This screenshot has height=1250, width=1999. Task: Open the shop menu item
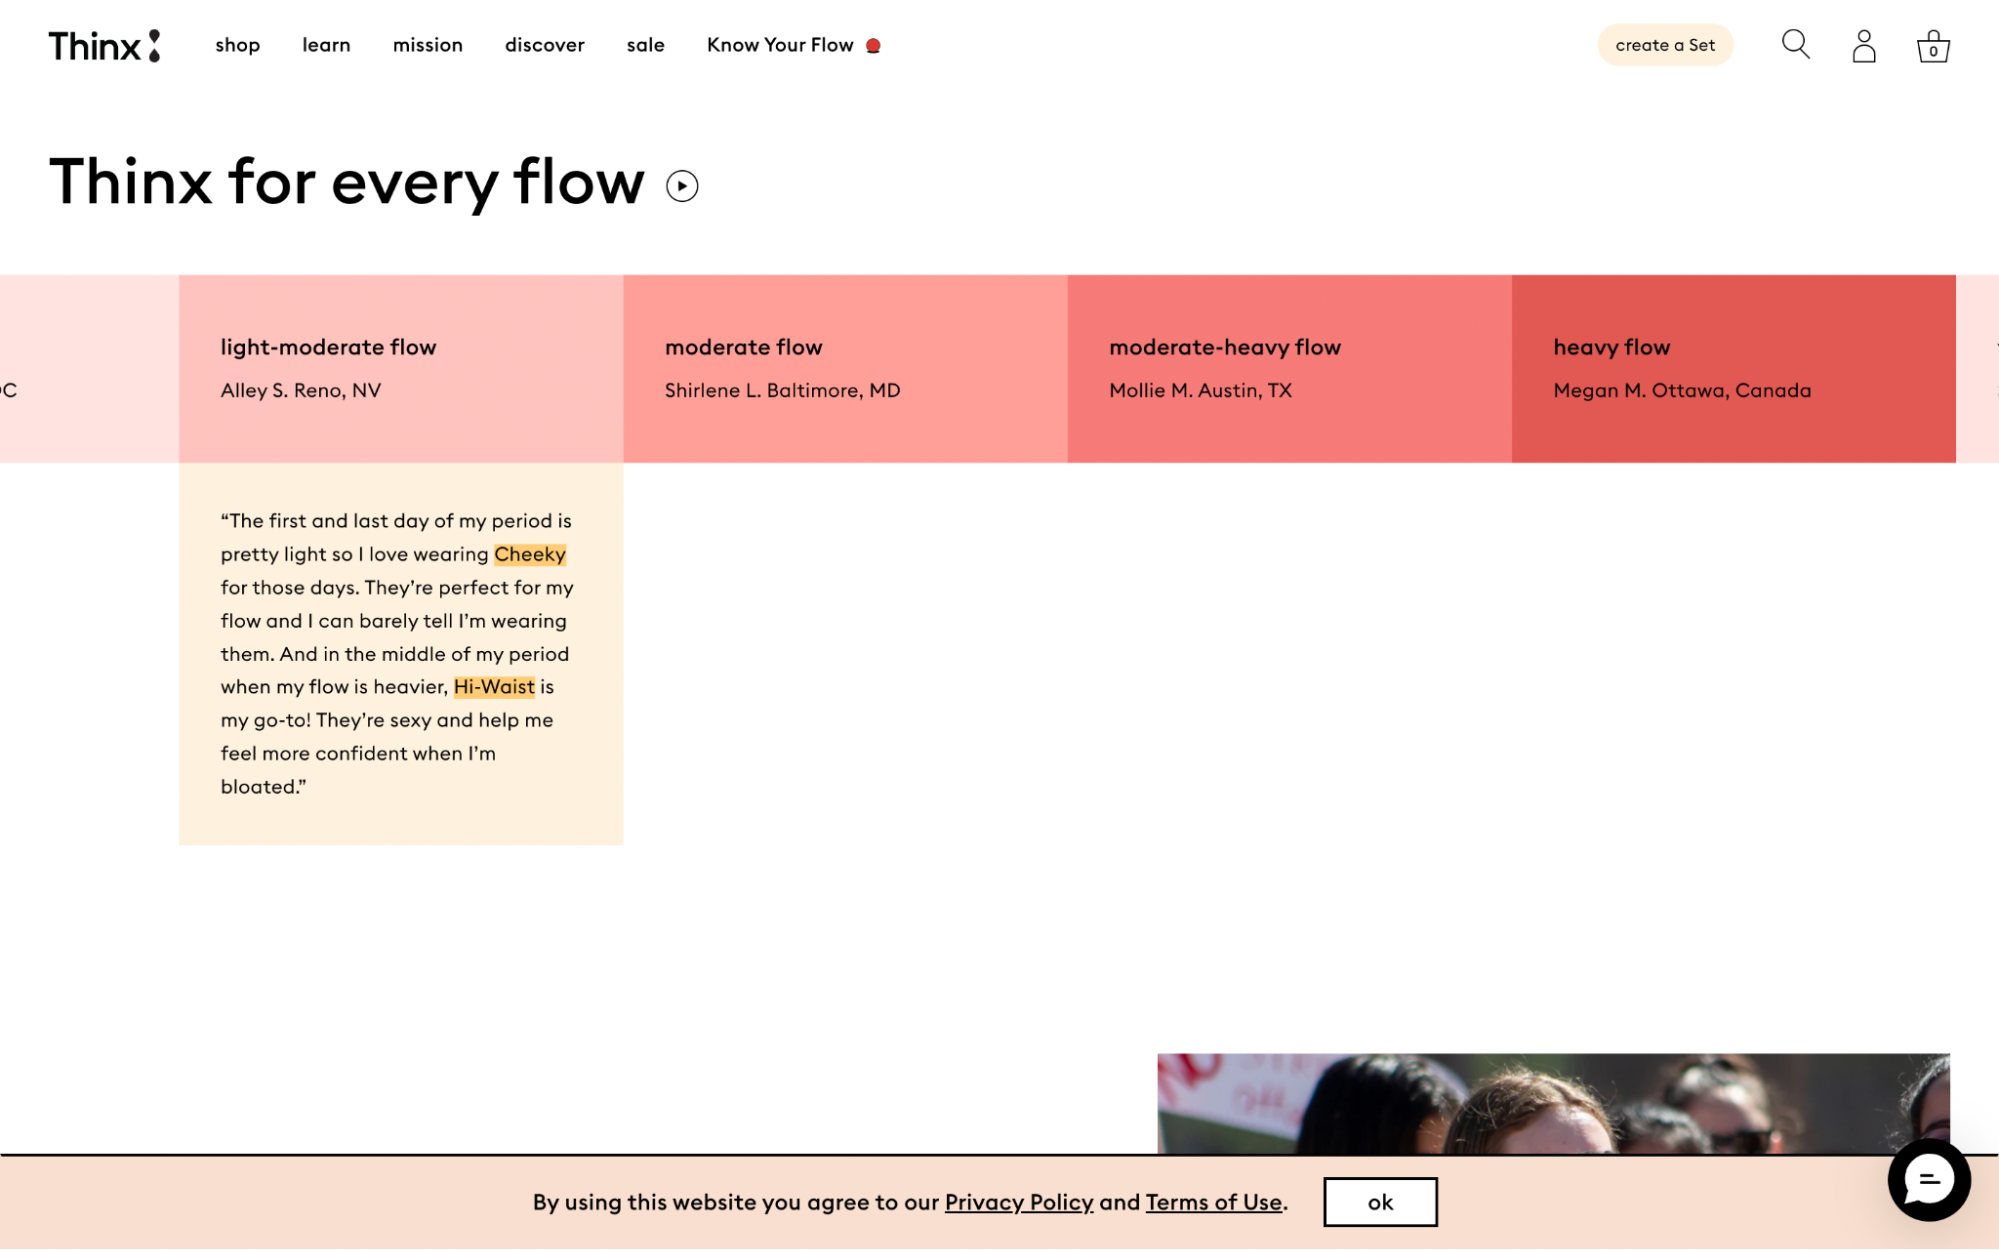(x=238, y=45)
